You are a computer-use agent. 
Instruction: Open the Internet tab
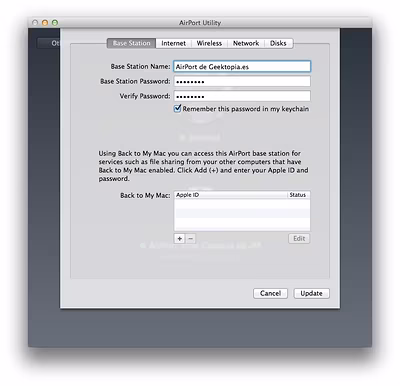[x=173, y=43]
